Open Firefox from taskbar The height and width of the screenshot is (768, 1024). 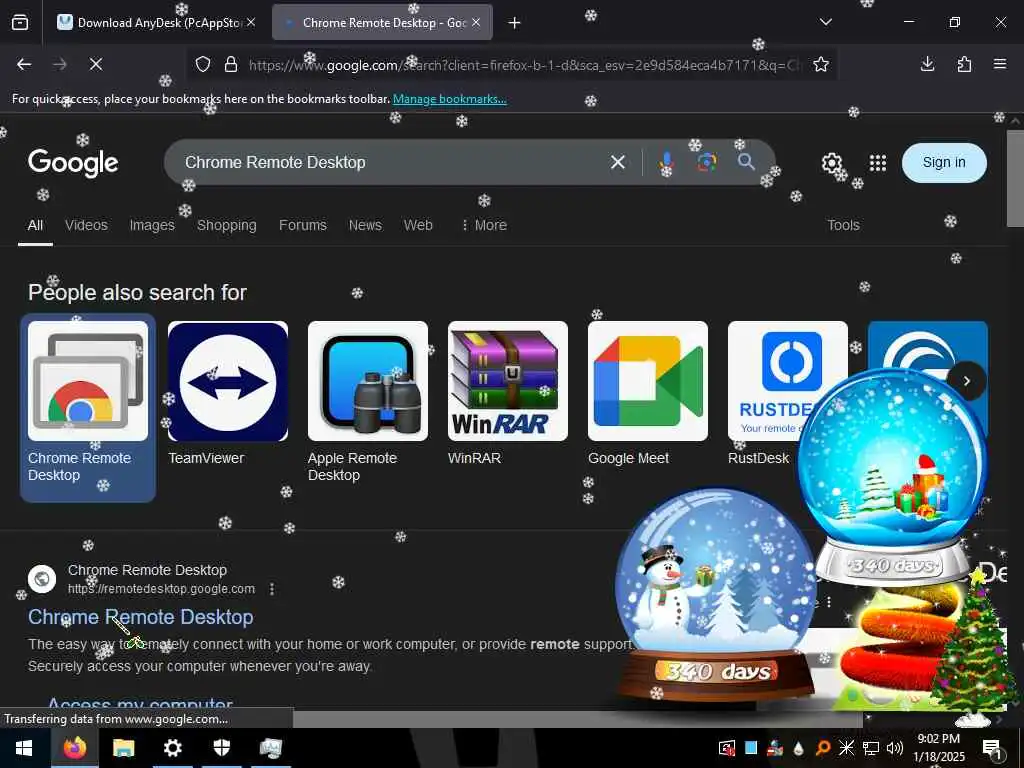point(75,748)
